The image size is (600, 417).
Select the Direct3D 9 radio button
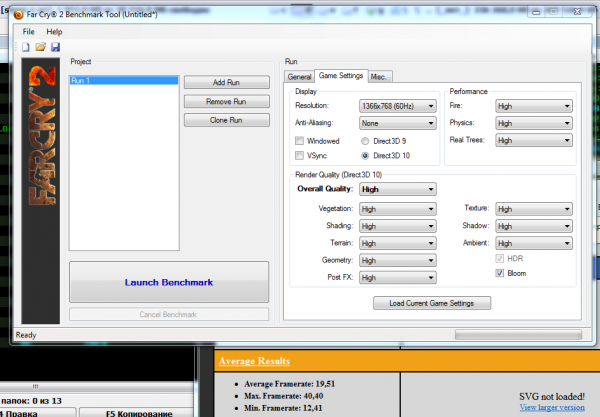(x=365, y=142)
